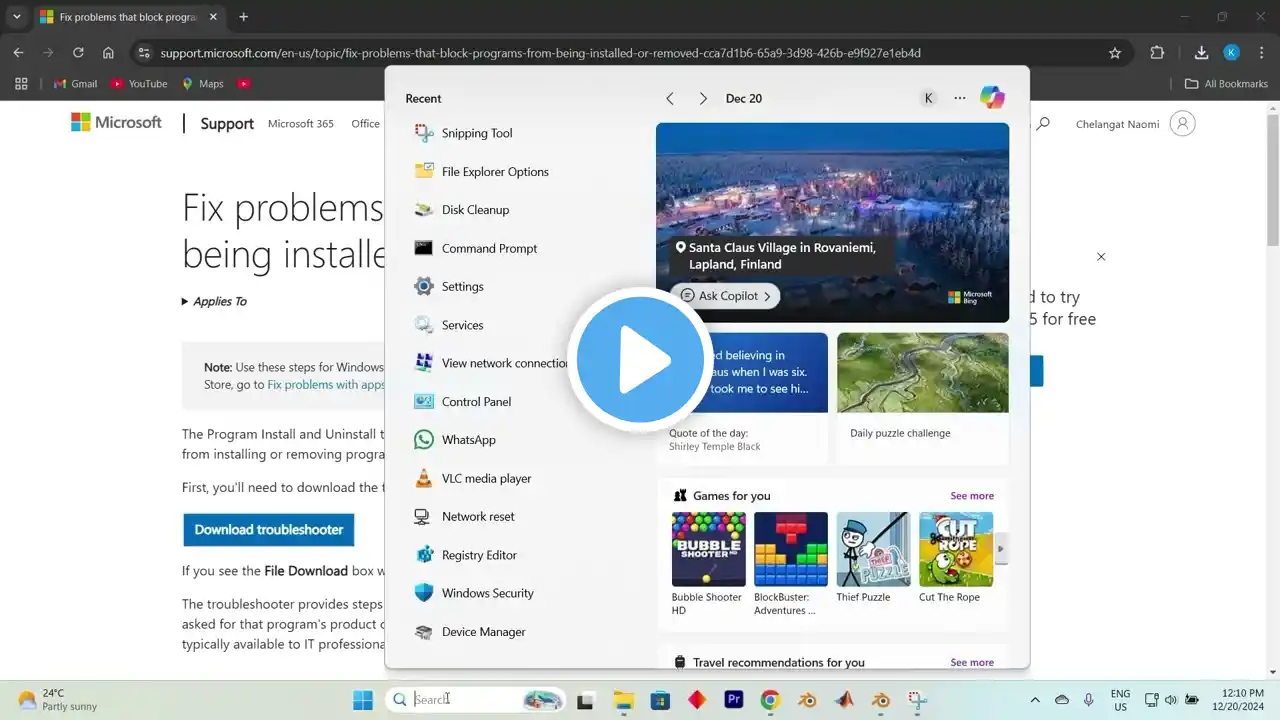Open the Gmail bookmark
The height and width of the screenshot is (720, 1280).
pos(76,84)
